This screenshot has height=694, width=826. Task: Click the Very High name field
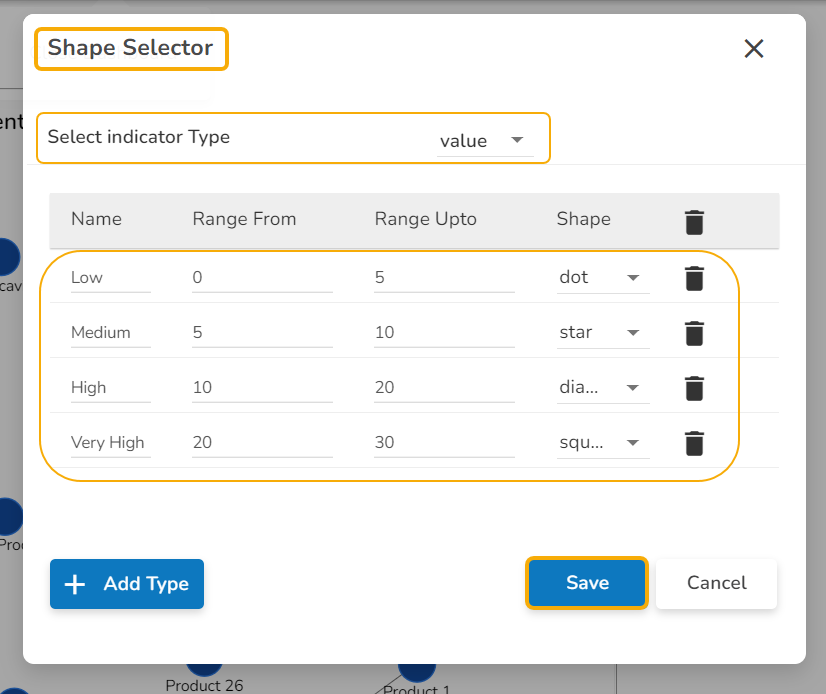tap(110, 443)
